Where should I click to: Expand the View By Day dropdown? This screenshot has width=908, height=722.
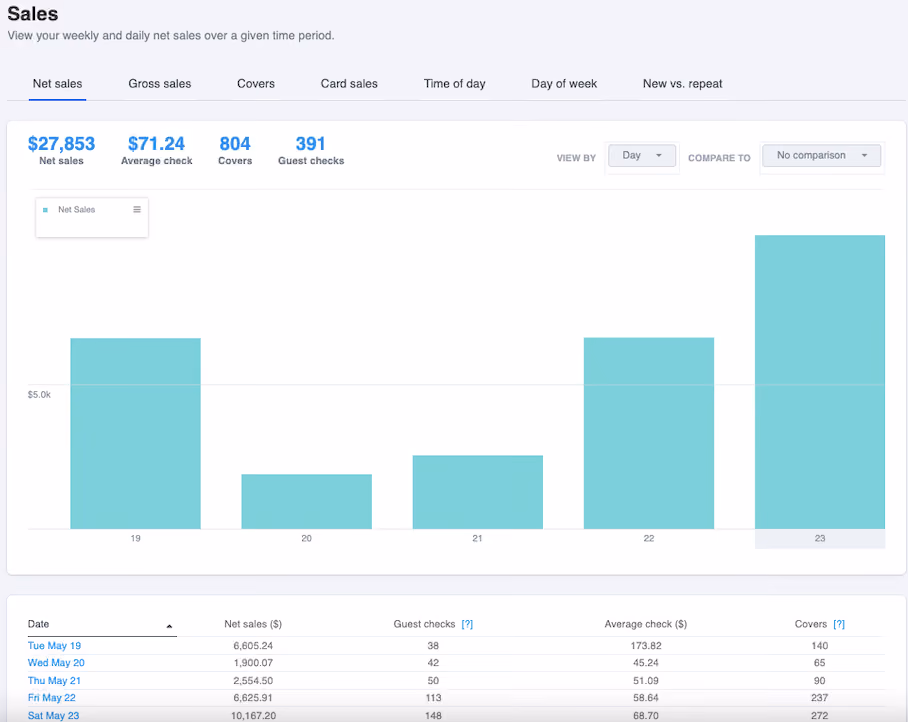click(x=642, y=156)
